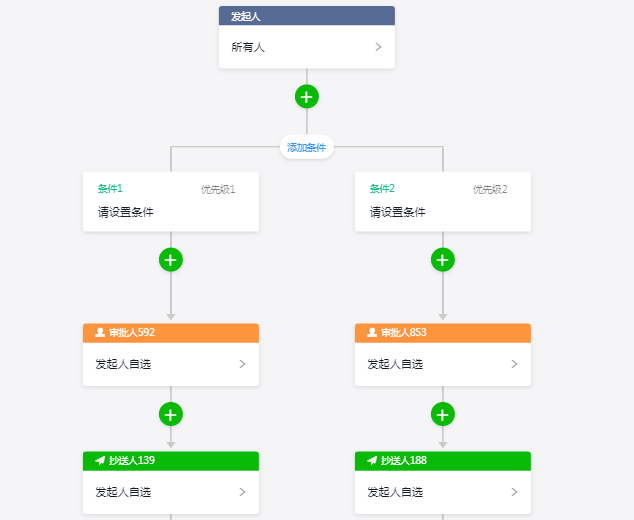Click the plus button under 条件2
Image resolution: width=634 pixels, height=520 pixels.
[x=443, y=260]
